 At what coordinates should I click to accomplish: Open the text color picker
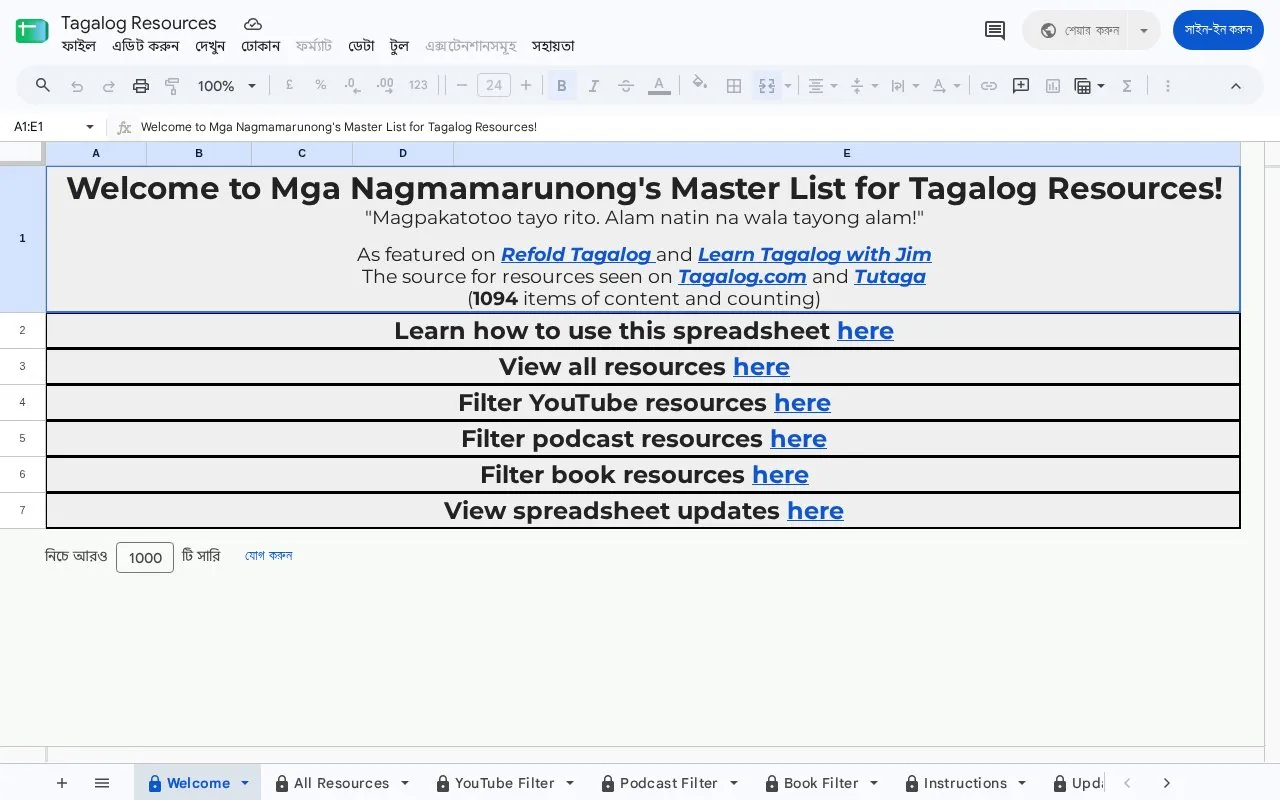tap(659, 86)
